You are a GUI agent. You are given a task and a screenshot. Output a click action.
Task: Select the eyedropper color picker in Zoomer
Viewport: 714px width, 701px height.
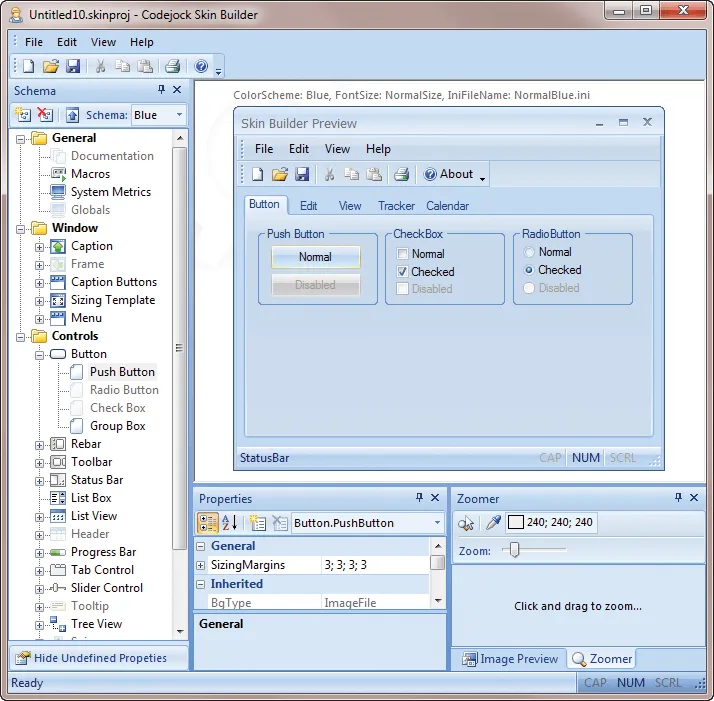click(x=492, y=523)
